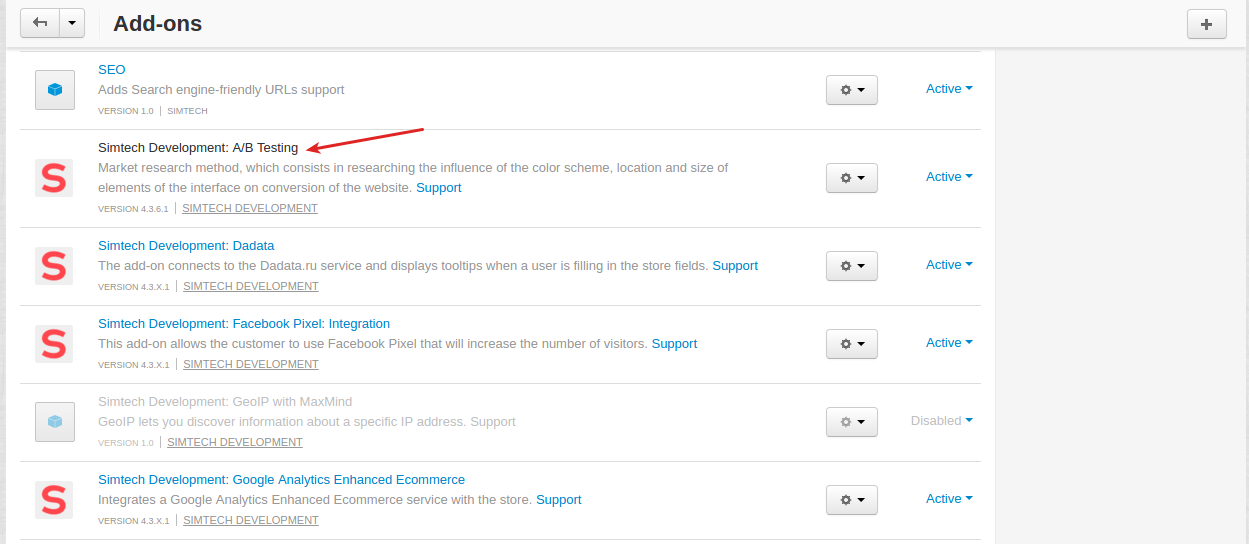This screenshot has width=1249, height=544.
Task: Change Facebook Pixel Active status
Action: [950, 343]
